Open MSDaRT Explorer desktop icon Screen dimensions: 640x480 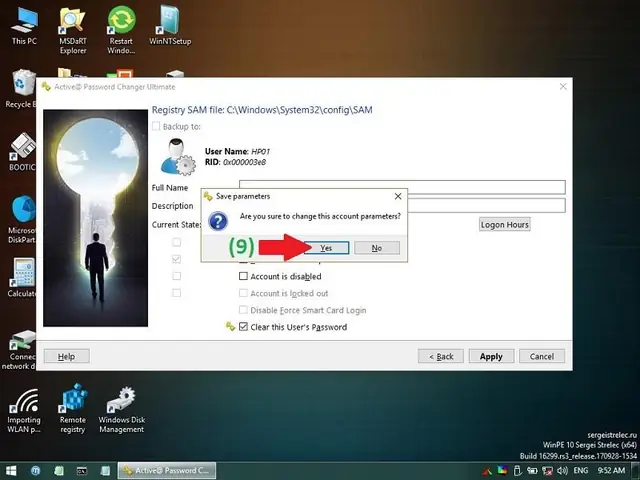point(73,30)
